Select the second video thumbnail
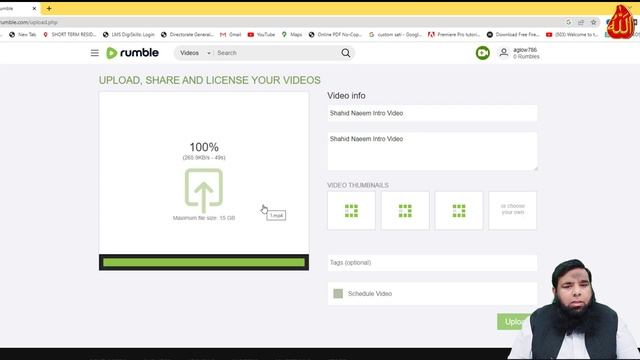 click(x=405, y=211)
